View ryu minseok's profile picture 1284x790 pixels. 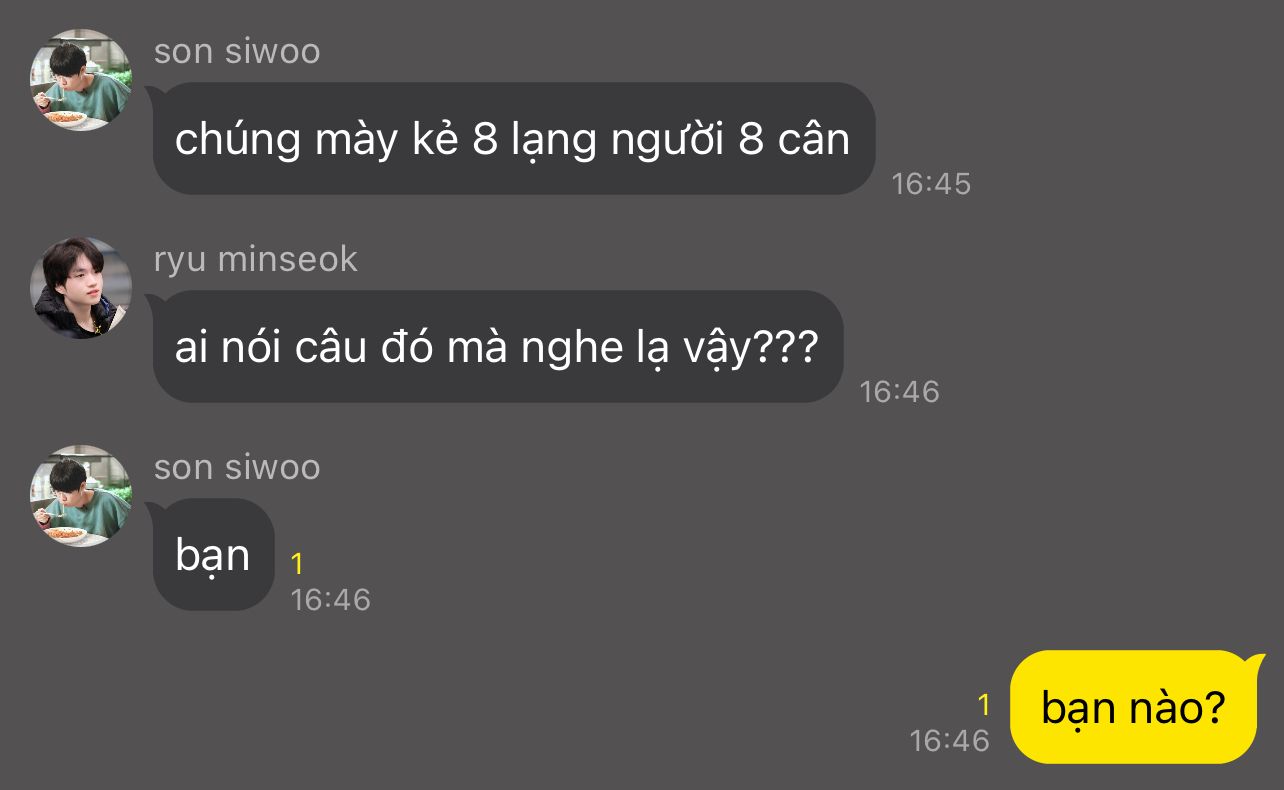coord(81,288)
